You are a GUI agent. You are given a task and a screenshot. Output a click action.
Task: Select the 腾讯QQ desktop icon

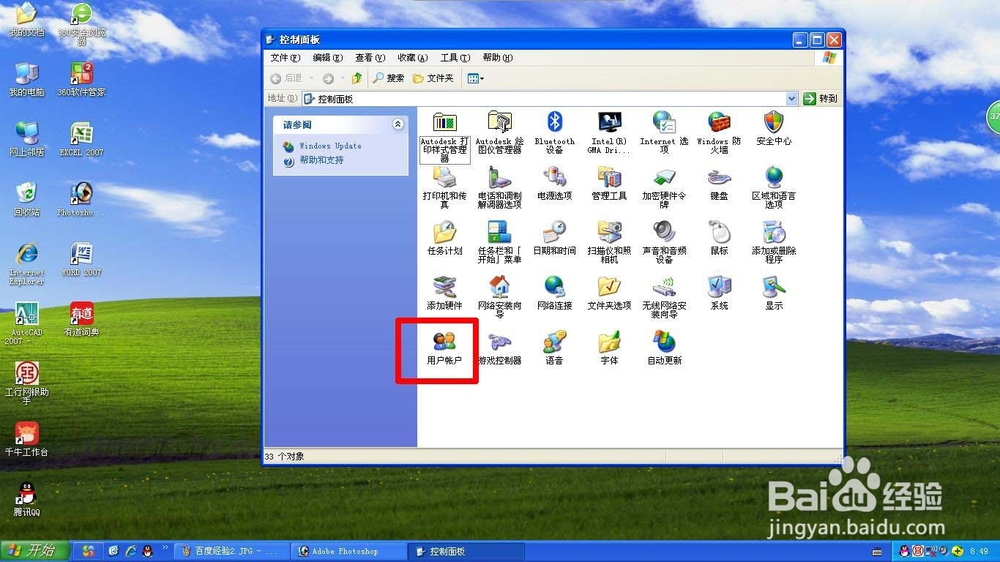tap(27, 499)
